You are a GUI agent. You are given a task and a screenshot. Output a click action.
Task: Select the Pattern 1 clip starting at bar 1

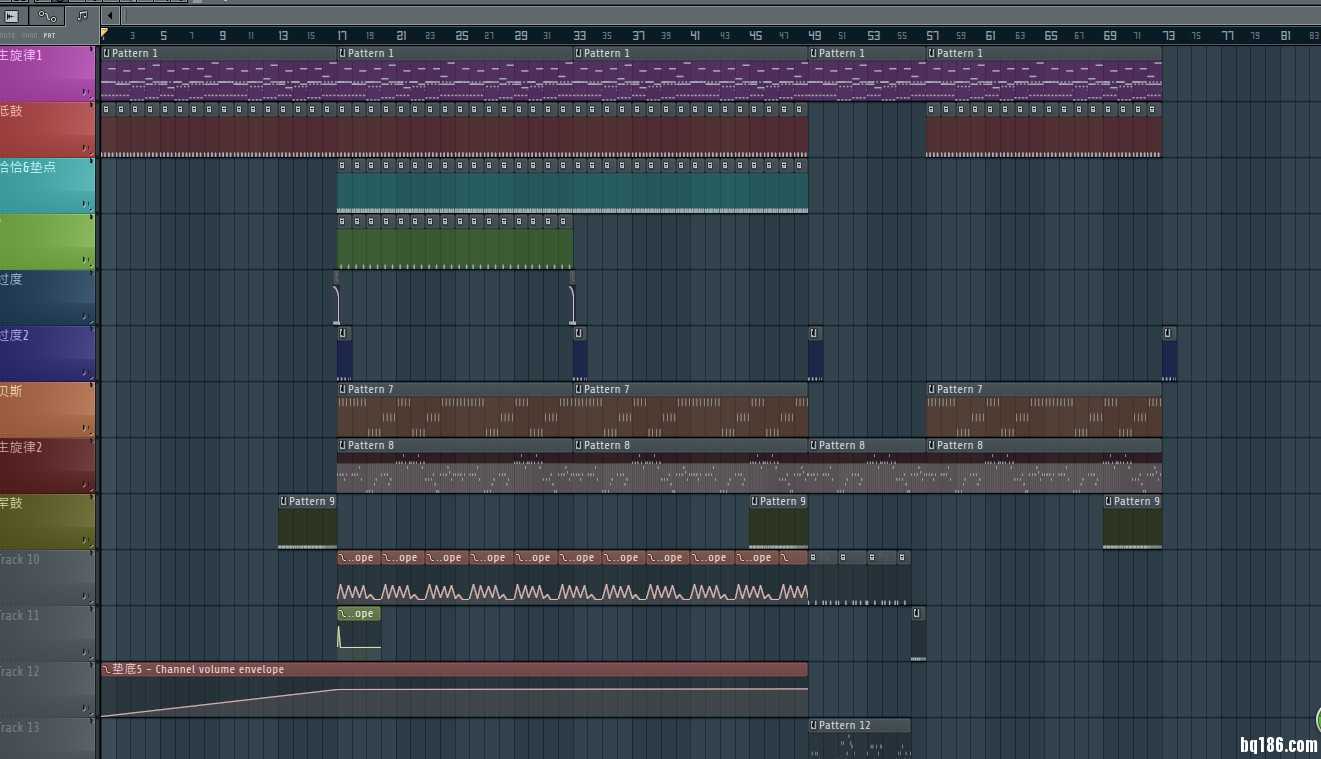click(x=218, y=73)
